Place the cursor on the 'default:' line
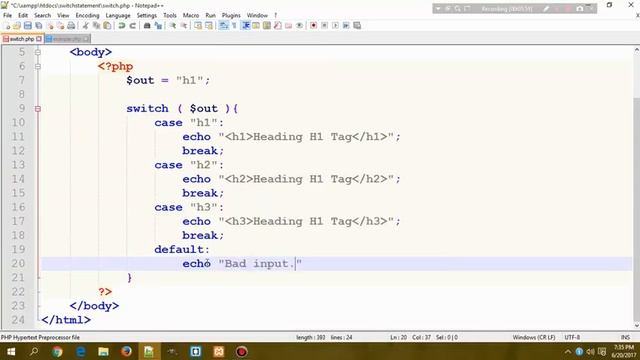640x360 pixels. point(182,249)
